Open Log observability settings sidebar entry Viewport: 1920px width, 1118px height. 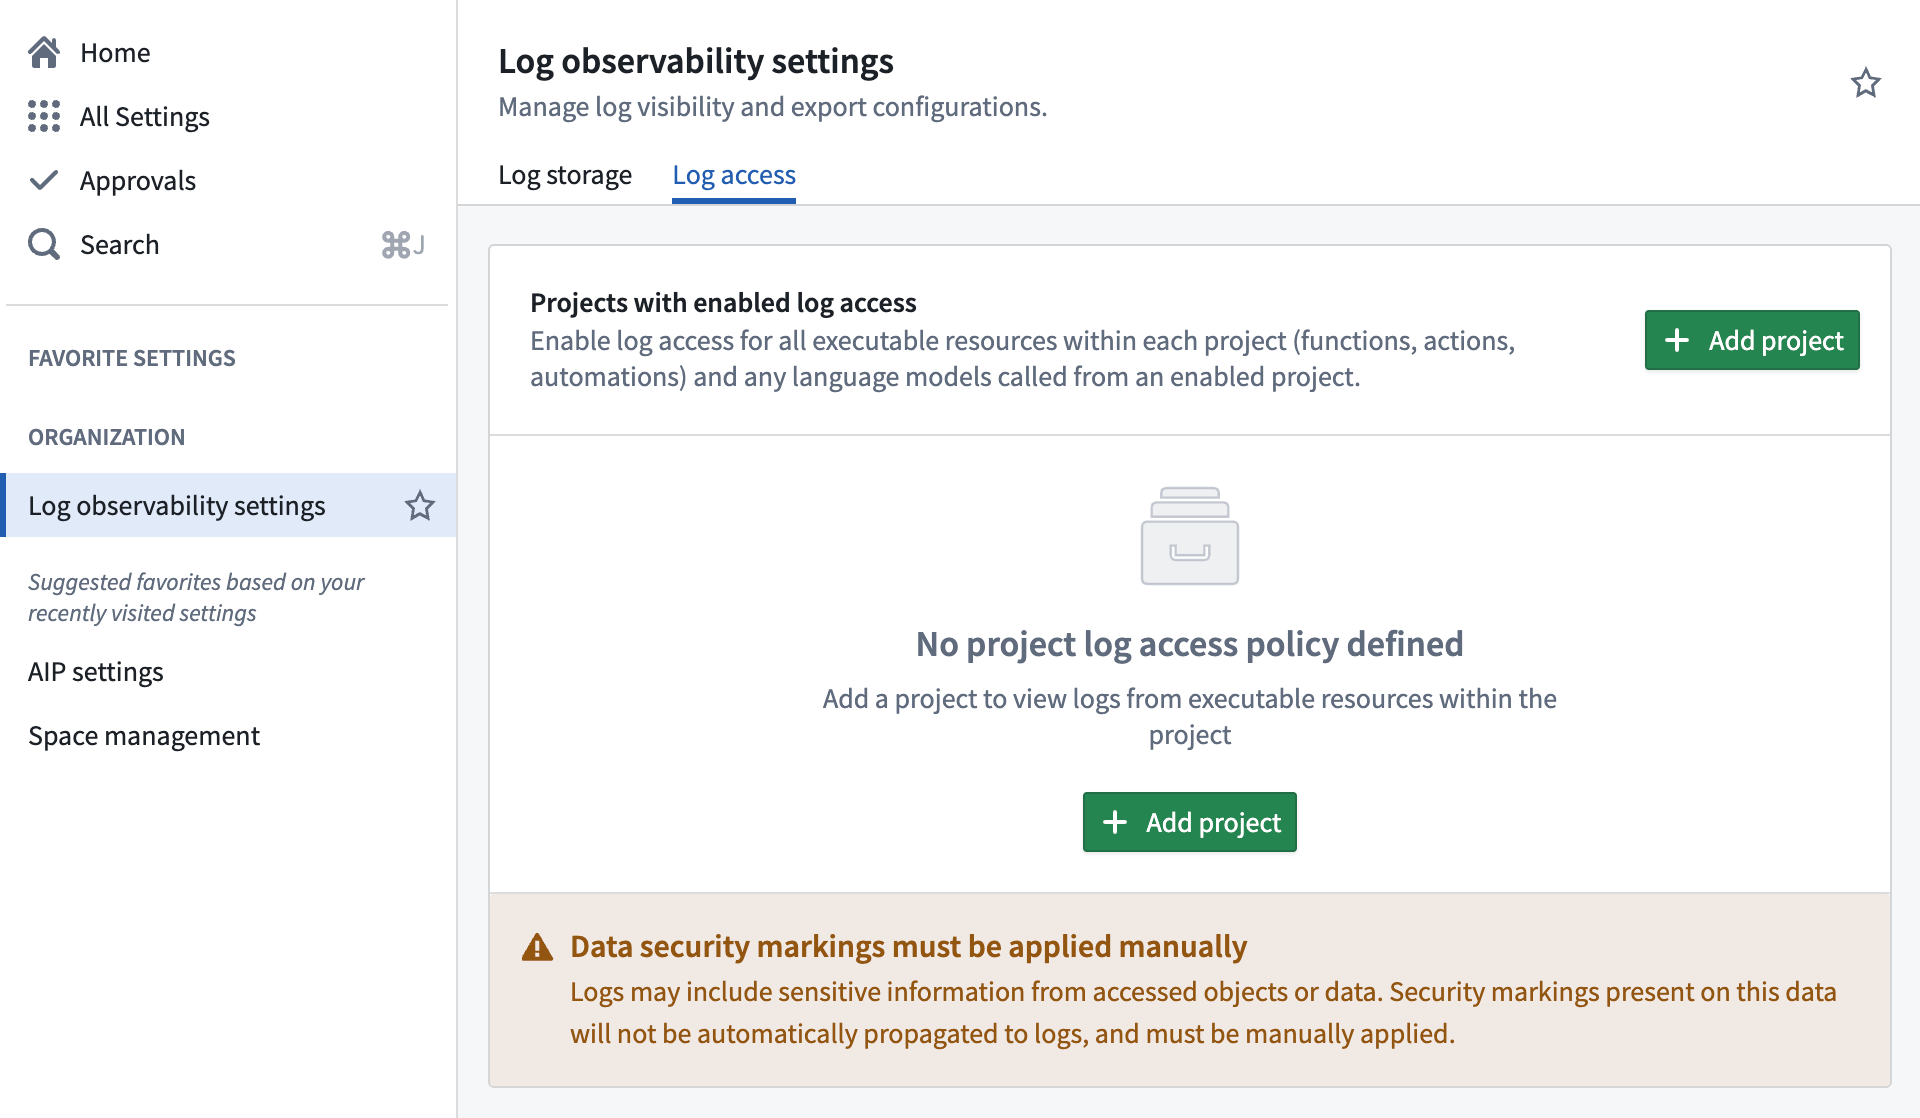[230, 506]
